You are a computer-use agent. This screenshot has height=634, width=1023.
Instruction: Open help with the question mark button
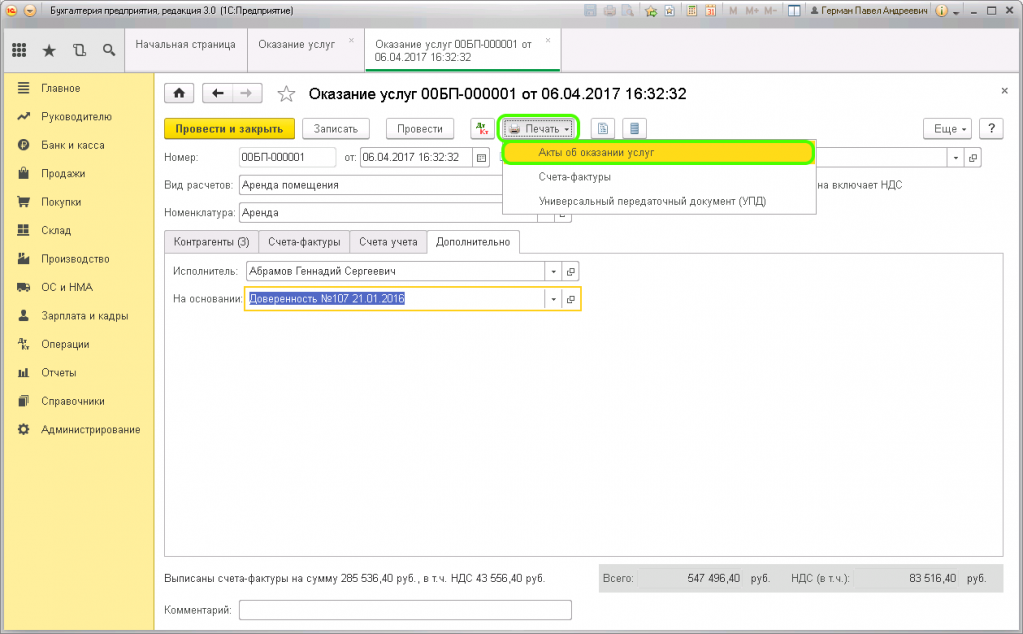click(x=991, y=129)
